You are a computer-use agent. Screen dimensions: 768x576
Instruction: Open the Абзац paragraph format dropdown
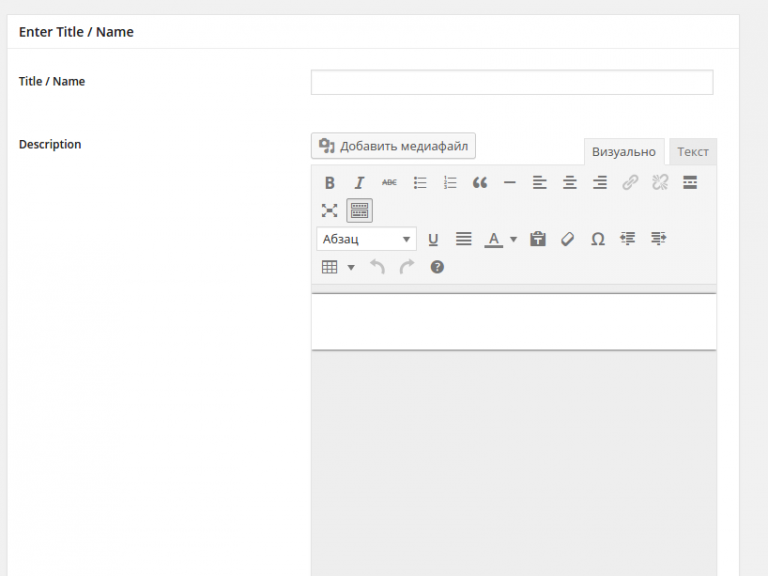(x=366, y=239)
